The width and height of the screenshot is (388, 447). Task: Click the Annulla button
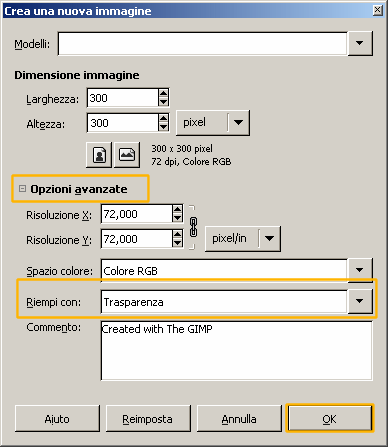[239, 419]
